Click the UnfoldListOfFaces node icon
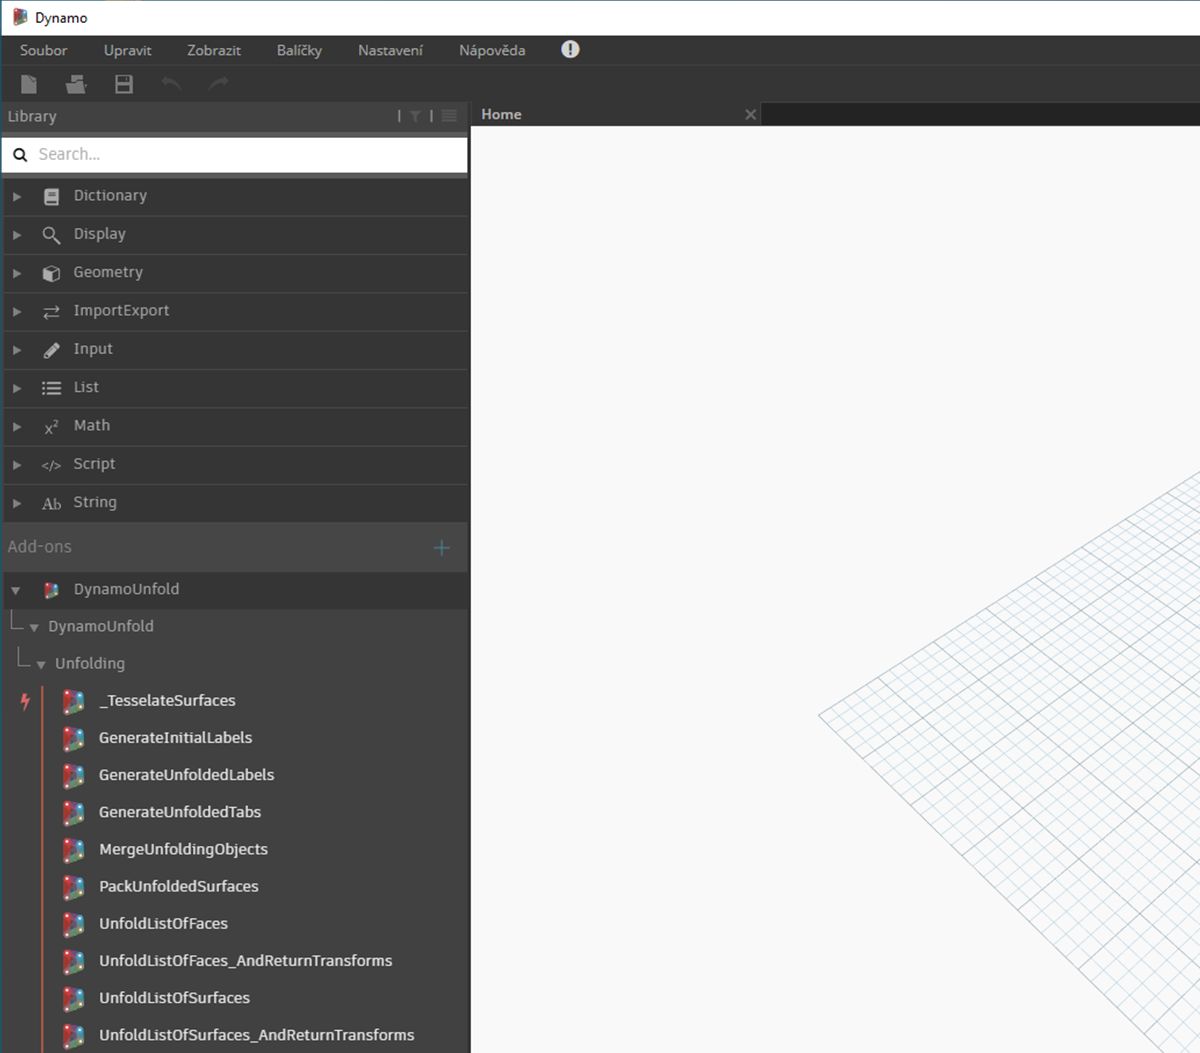 point(73,924)
